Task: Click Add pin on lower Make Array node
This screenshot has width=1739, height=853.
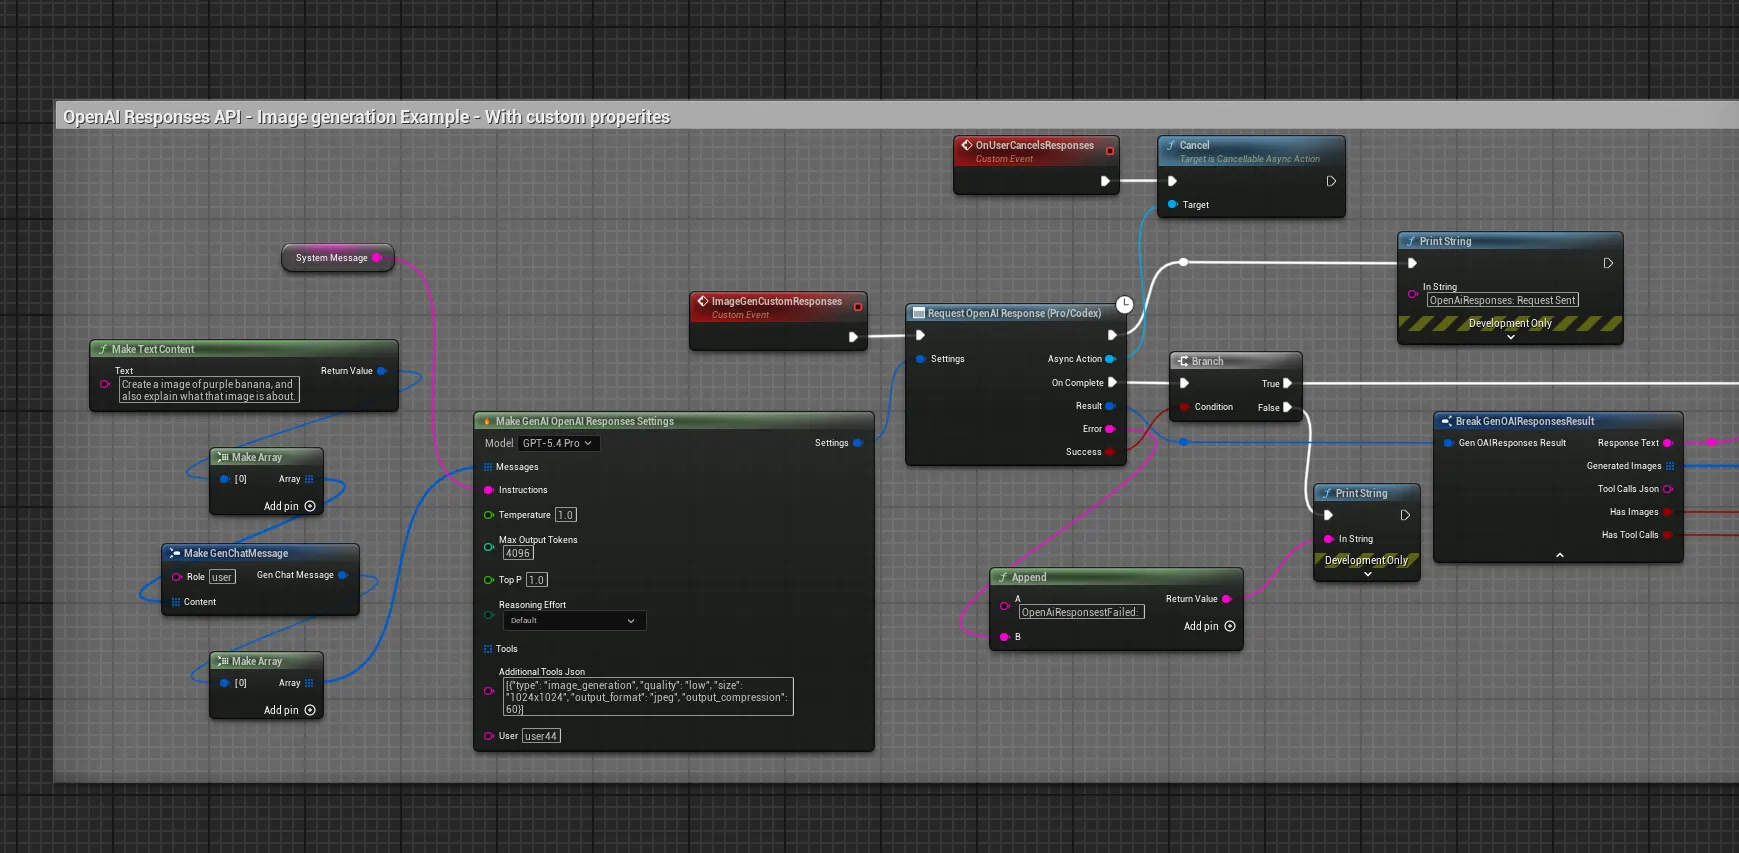Action: point(290,710)
